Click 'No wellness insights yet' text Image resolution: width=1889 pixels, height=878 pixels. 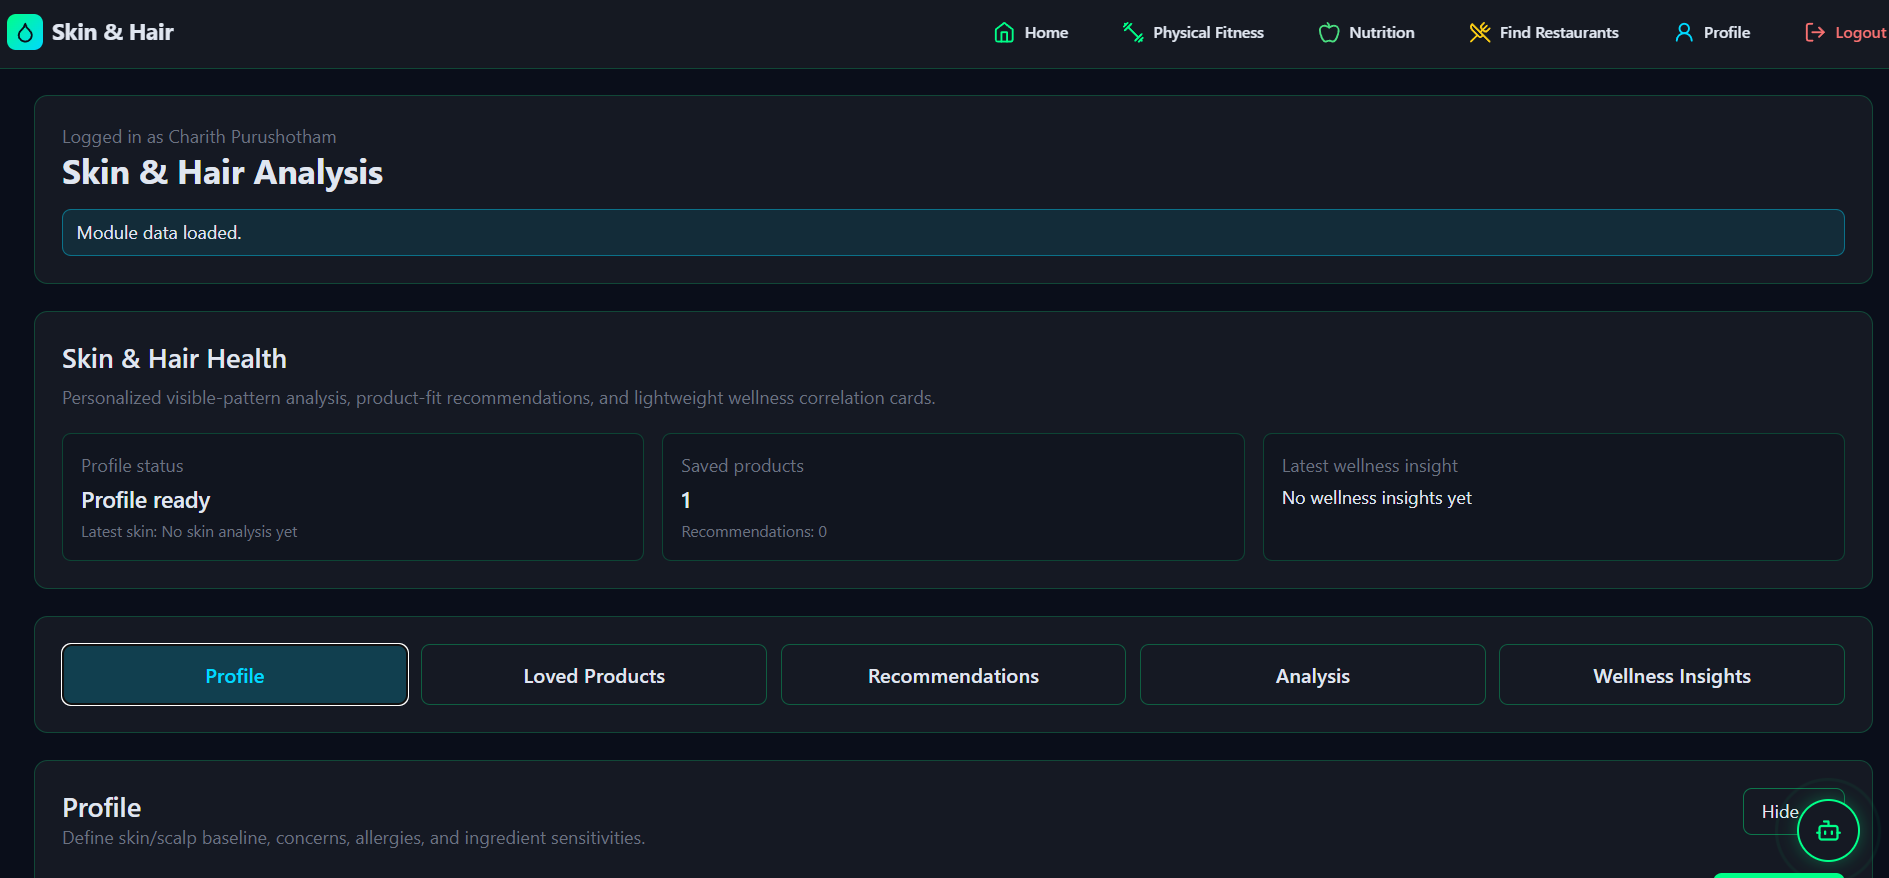[1376, 498]
